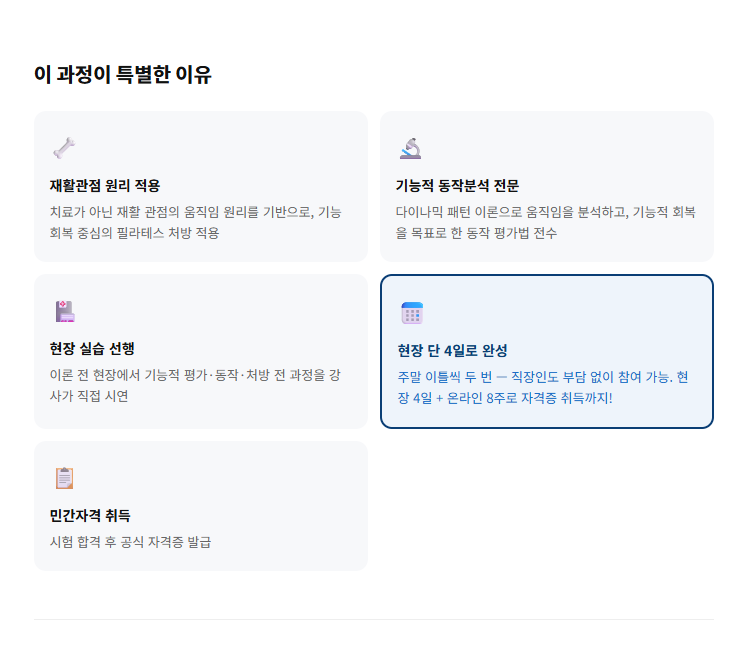The height and width of the screenshot is (655, 754).
Task: Click blue text starting 주말 이틀씩 두 번
Action: (543, 387)
